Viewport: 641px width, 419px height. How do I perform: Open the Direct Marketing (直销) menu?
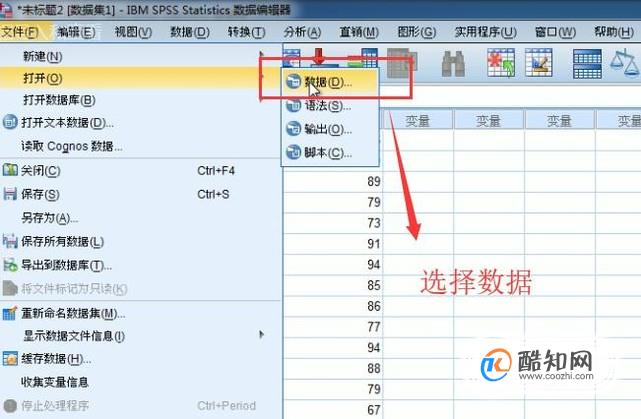[359, 32]
